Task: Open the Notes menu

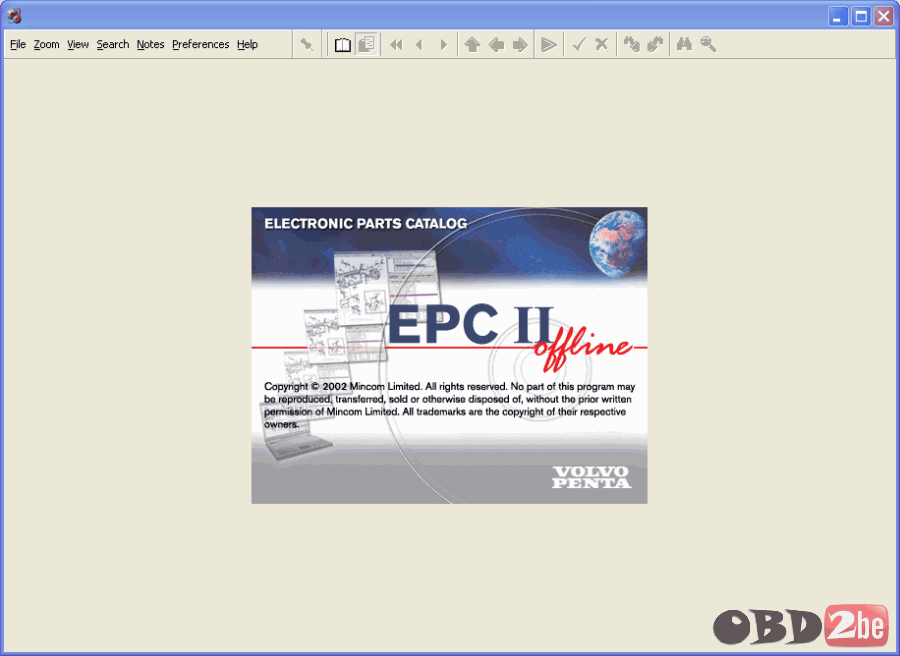Action: (x=150, y=44)
